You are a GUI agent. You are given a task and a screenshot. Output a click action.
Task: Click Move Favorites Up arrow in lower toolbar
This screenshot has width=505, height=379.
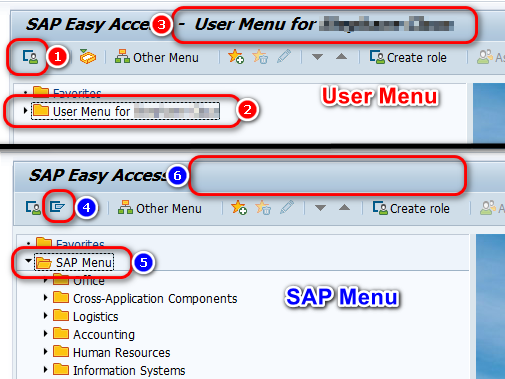click(x=344, y=208)
